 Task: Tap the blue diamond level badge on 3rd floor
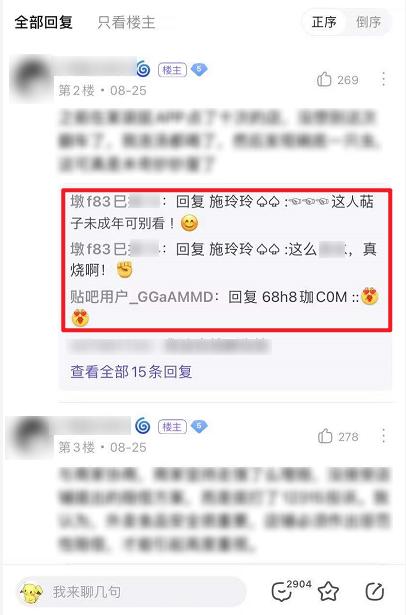pos(199,426)
